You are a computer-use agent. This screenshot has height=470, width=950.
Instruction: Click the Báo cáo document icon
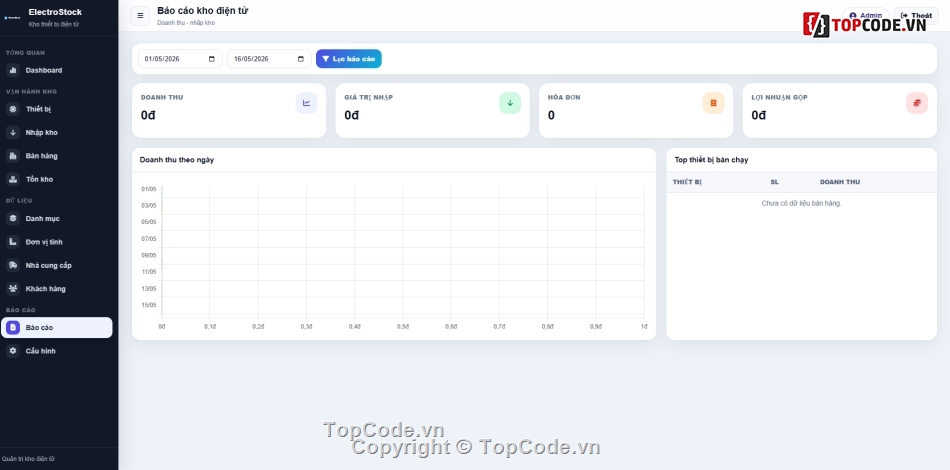pyautogui.click(x=13, y=328)
